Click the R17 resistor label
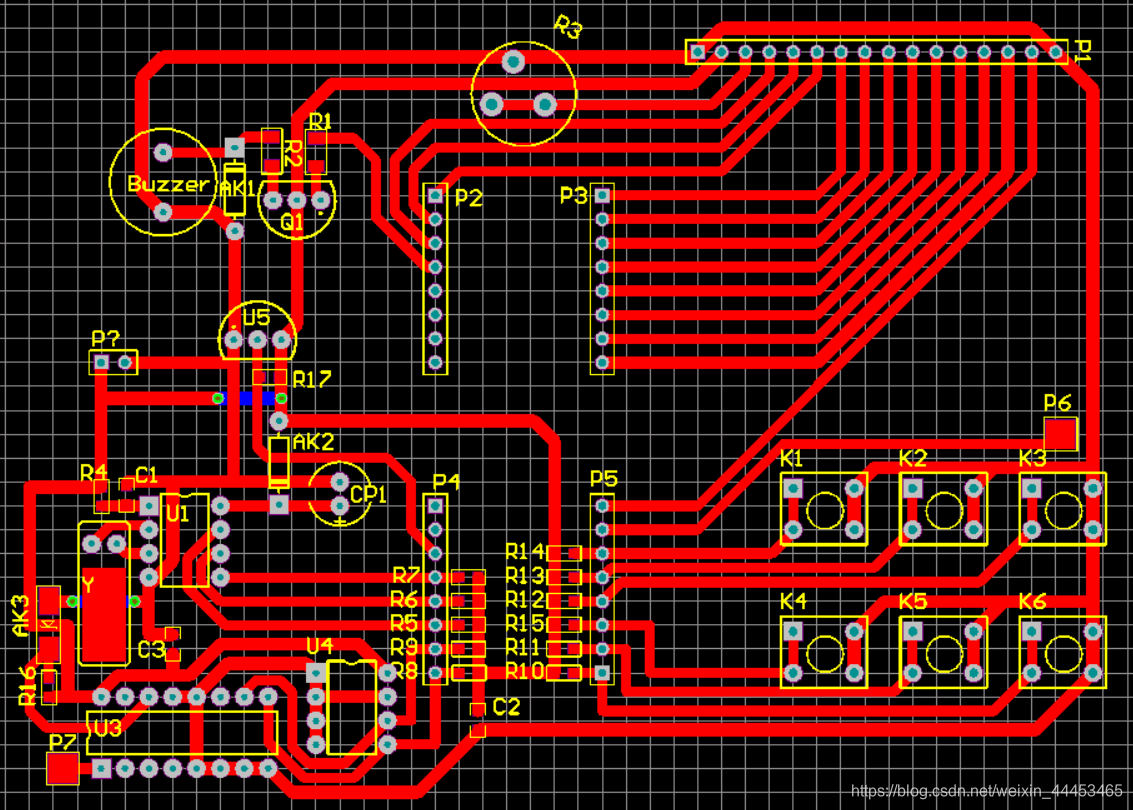Image resolution: width=1133 pixels, height=810 pixels. 311,379
